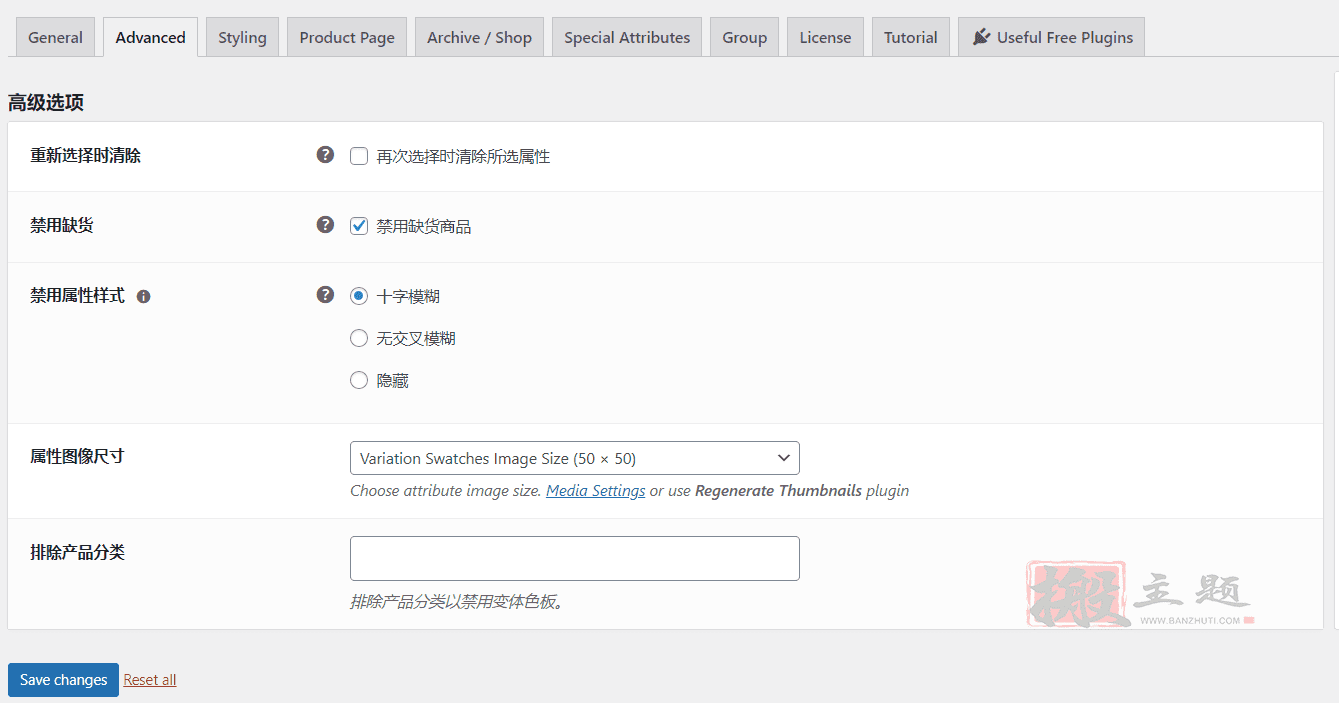The image size is (1339, 703).
Task: Click the Reset all link
Action: (150, 680)
